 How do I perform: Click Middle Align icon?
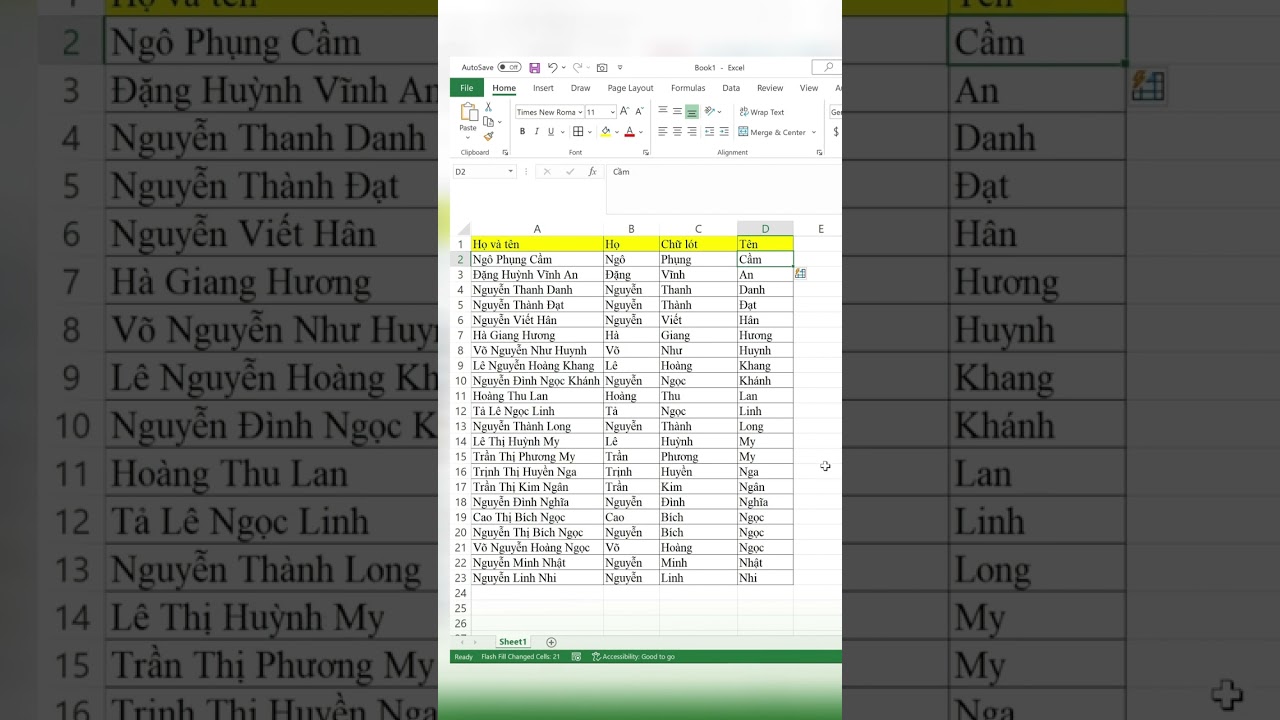(x=677, y=112)
